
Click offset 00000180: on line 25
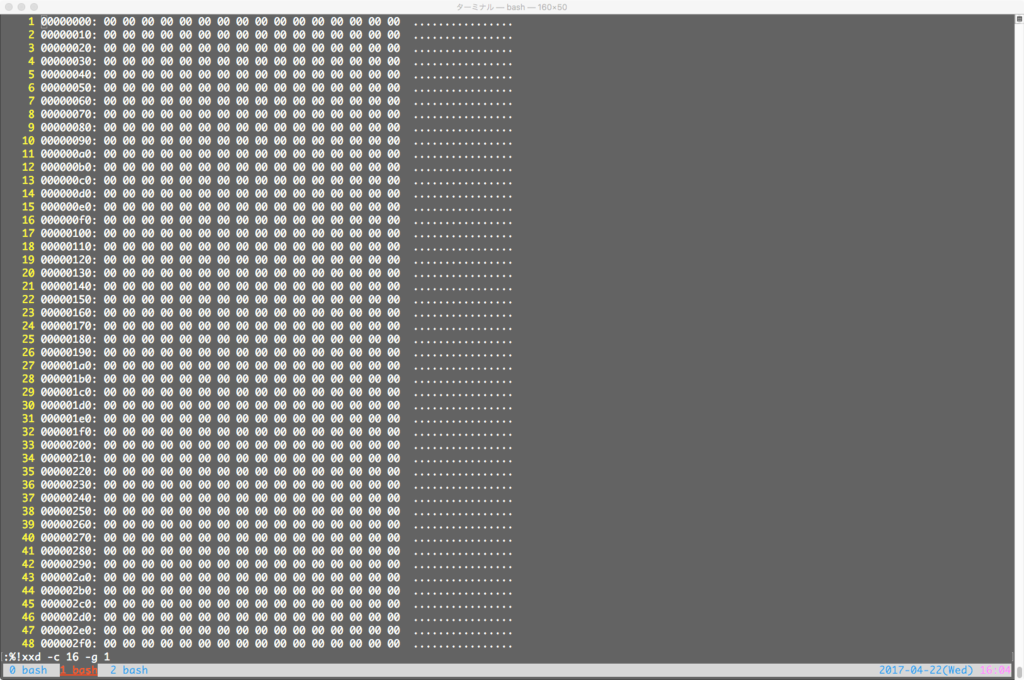(69, 339)
